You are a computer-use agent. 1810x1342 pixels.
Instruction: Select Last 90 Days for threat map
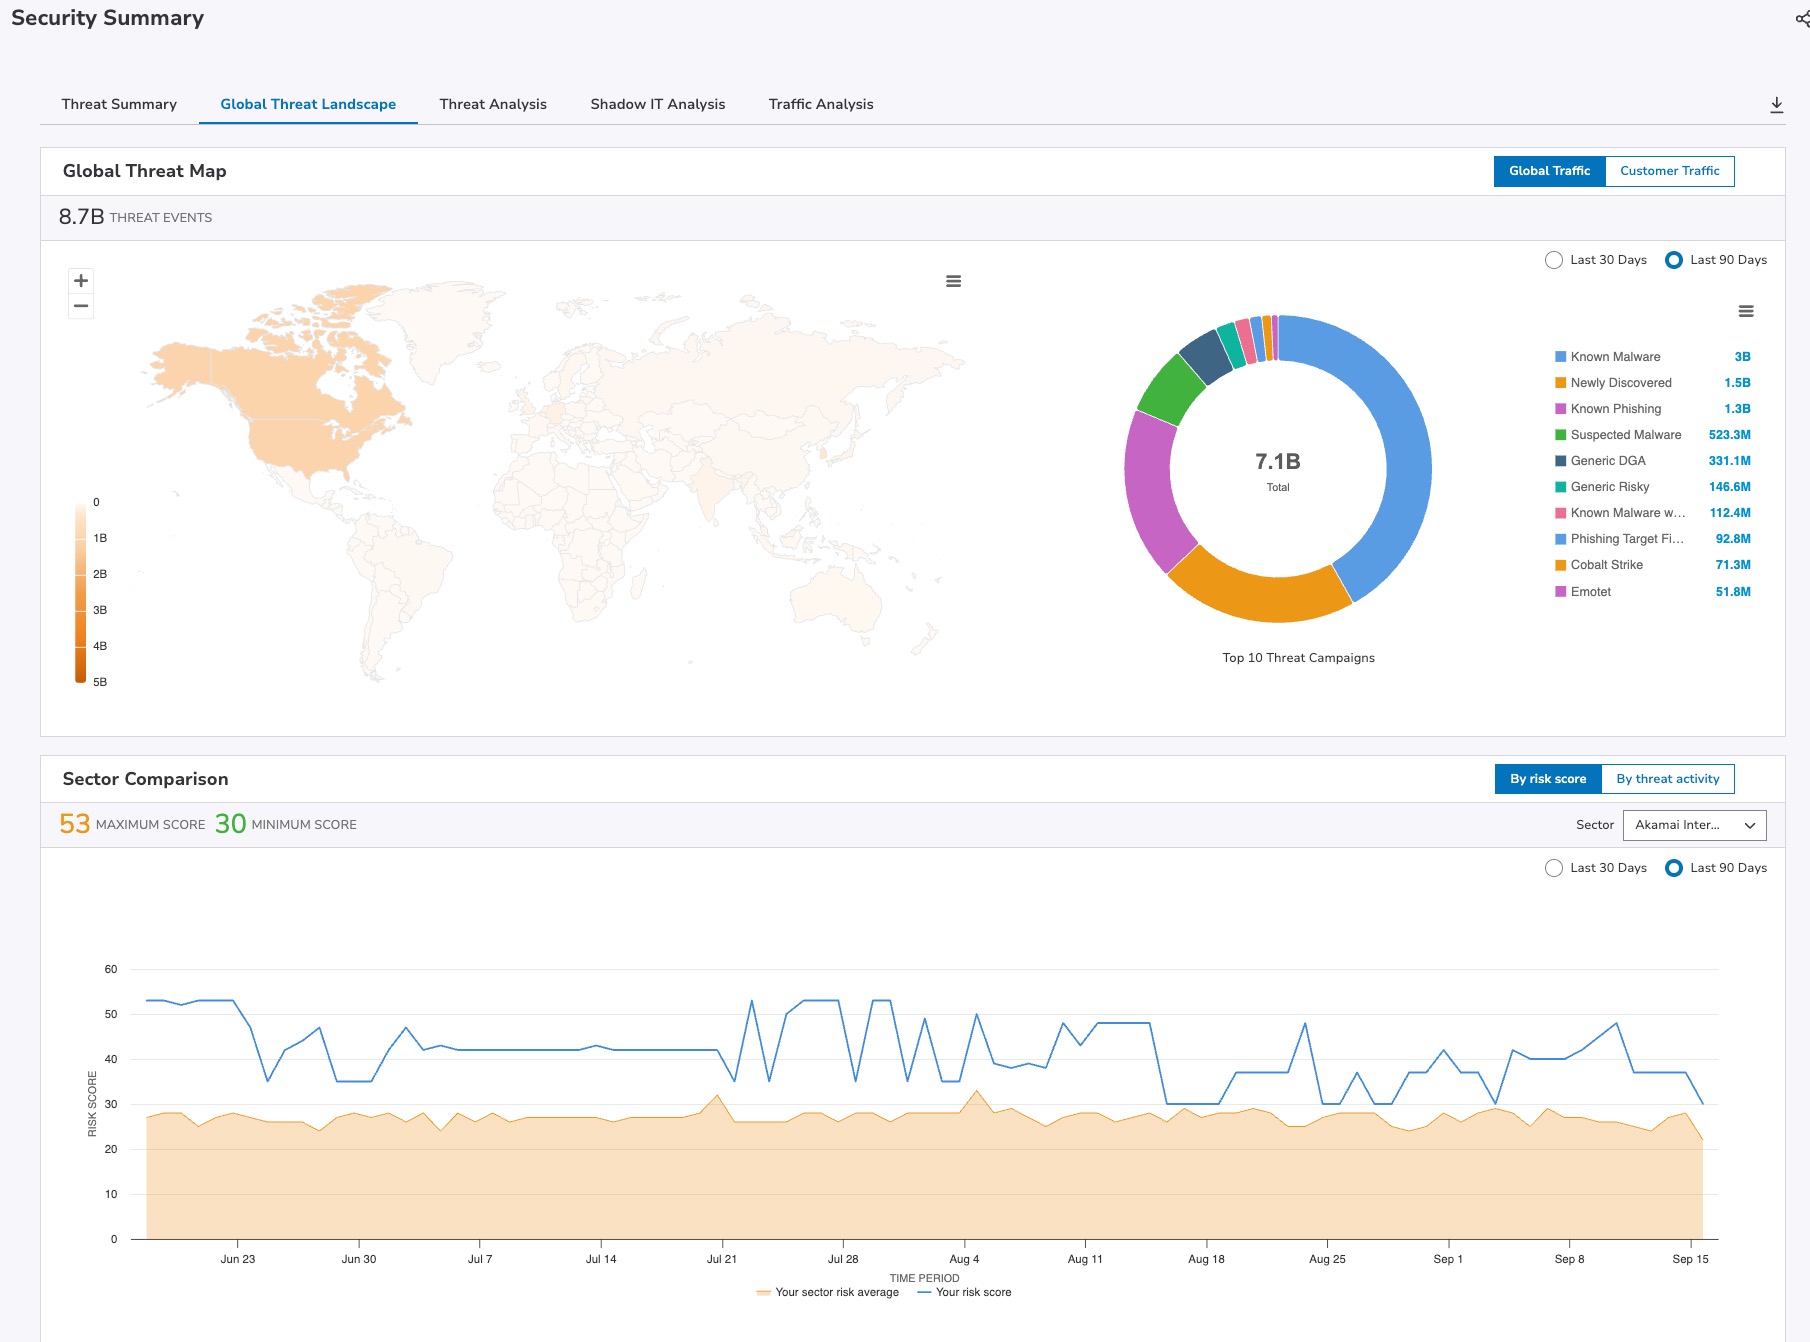click(x=1673, y=260)
